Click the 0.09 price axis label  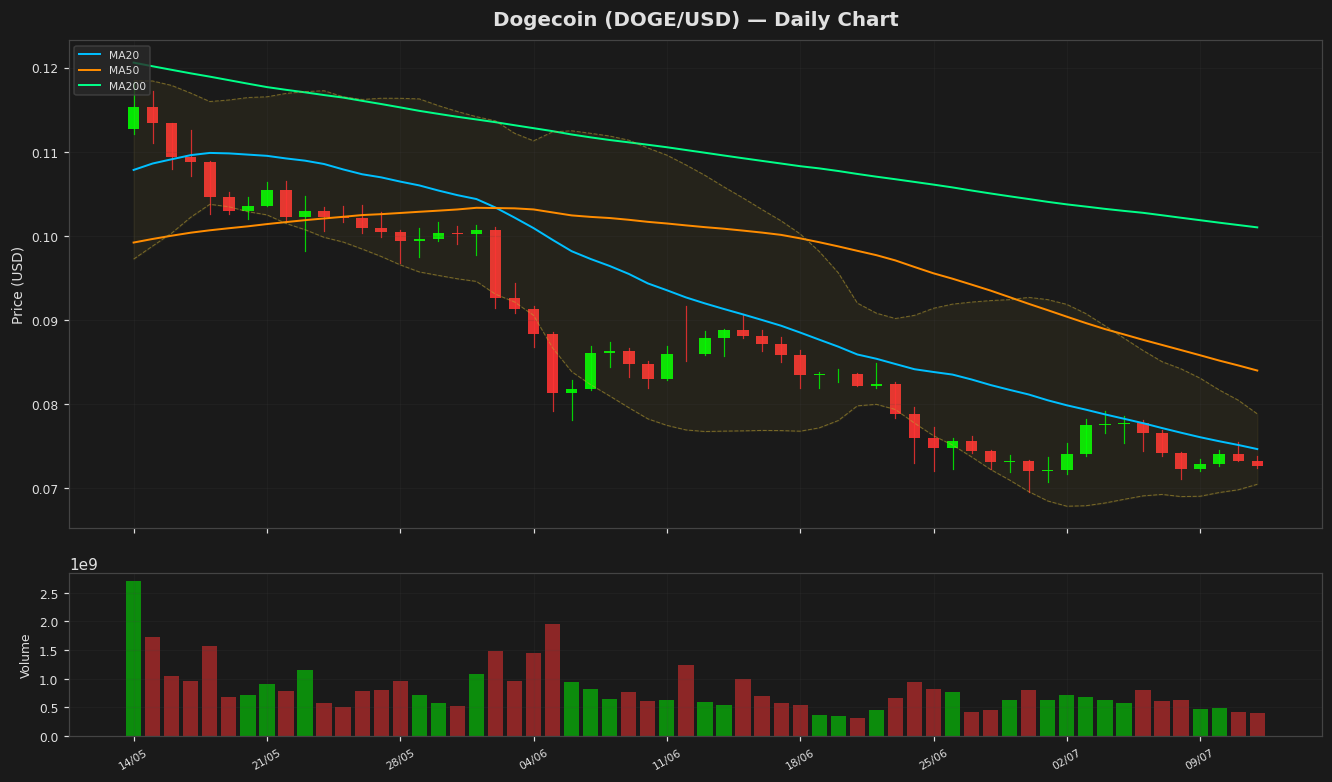[x=44, y=321]
